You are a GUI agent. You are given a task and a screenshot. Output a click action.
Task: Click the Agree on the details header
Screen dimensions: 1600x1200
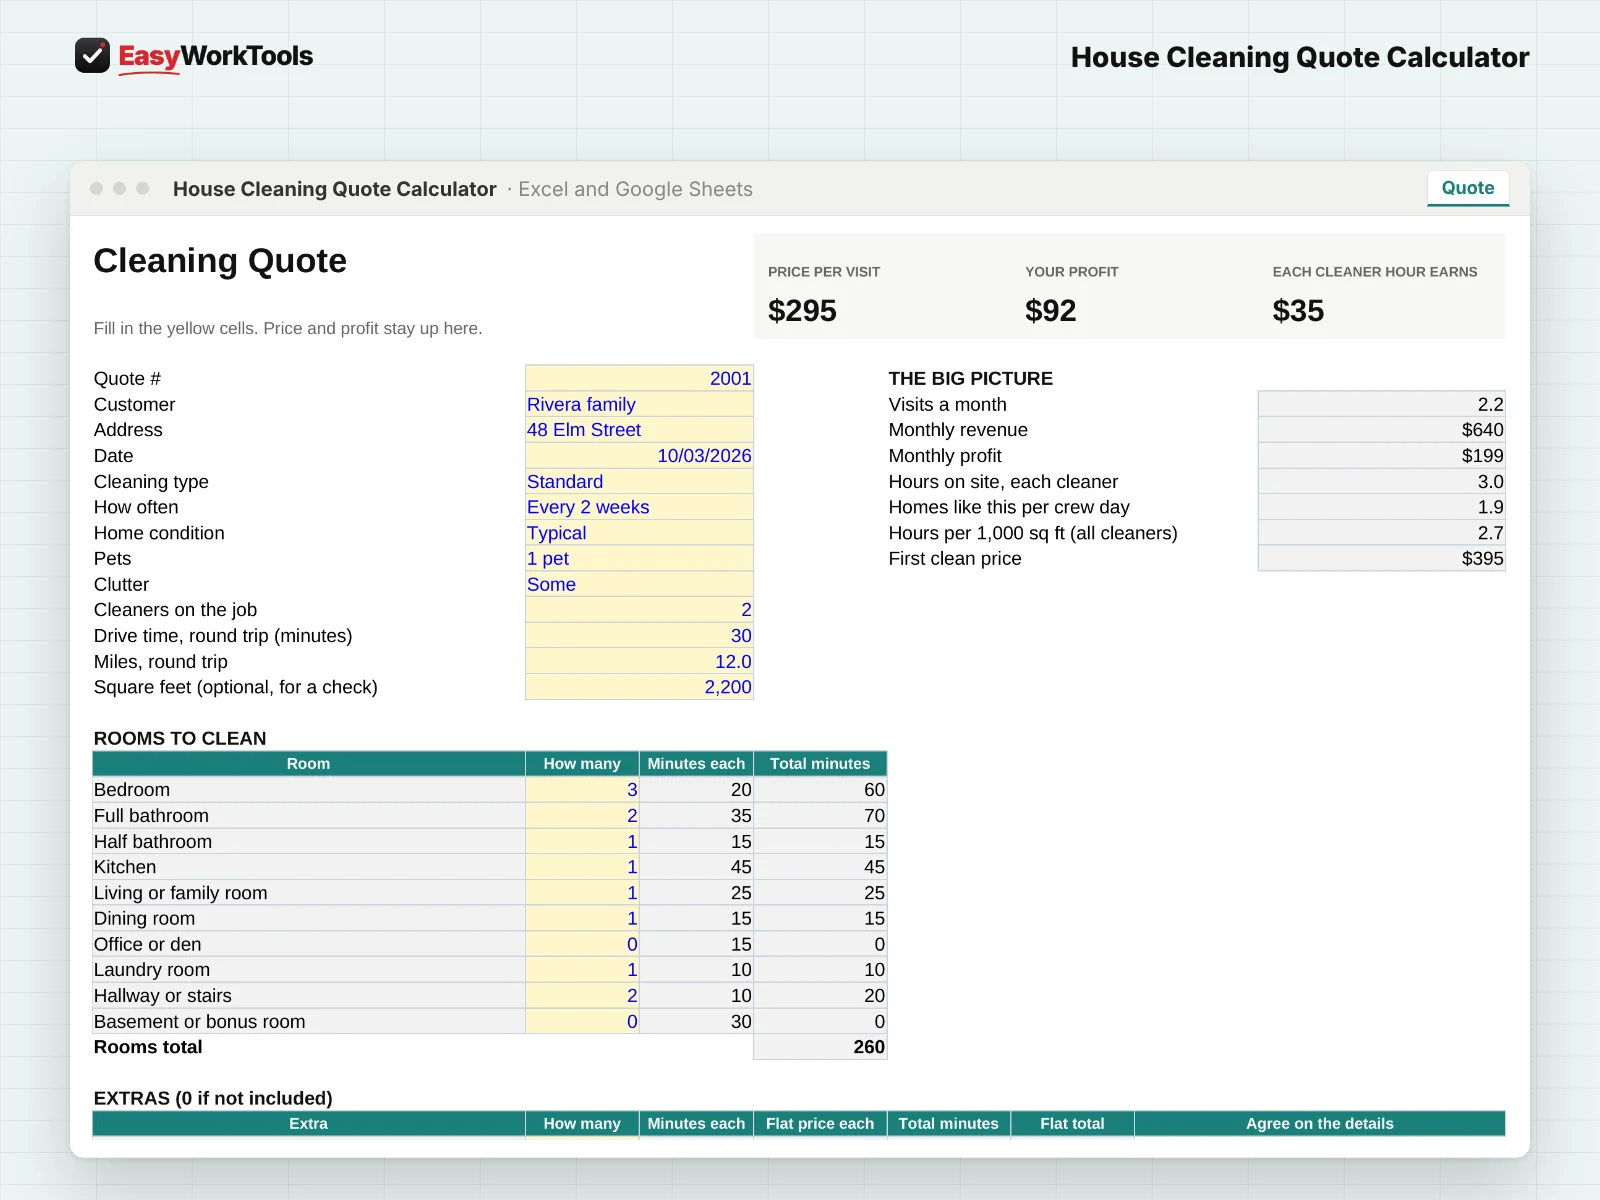click(1319, 1124)
